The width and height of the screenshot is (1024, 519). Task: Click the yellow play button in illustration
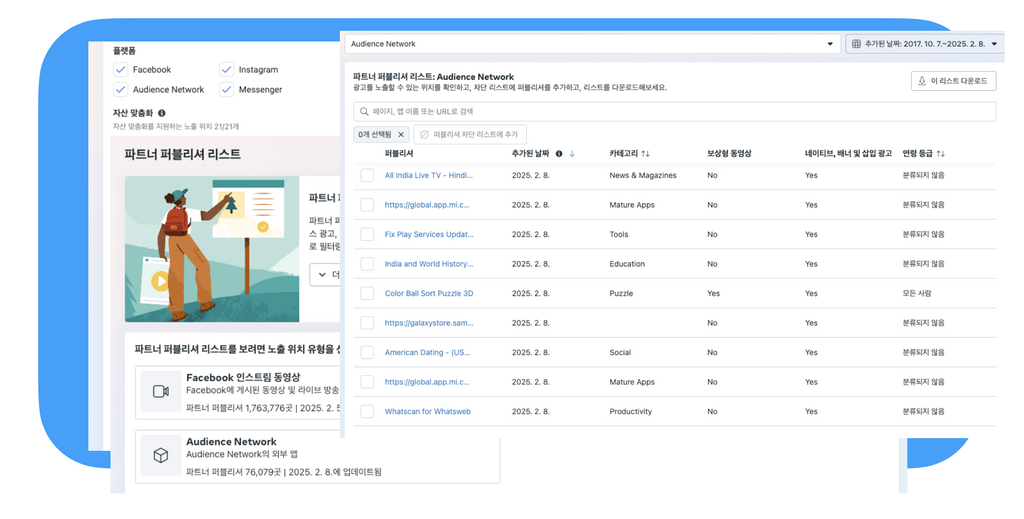tap(161, 282)
